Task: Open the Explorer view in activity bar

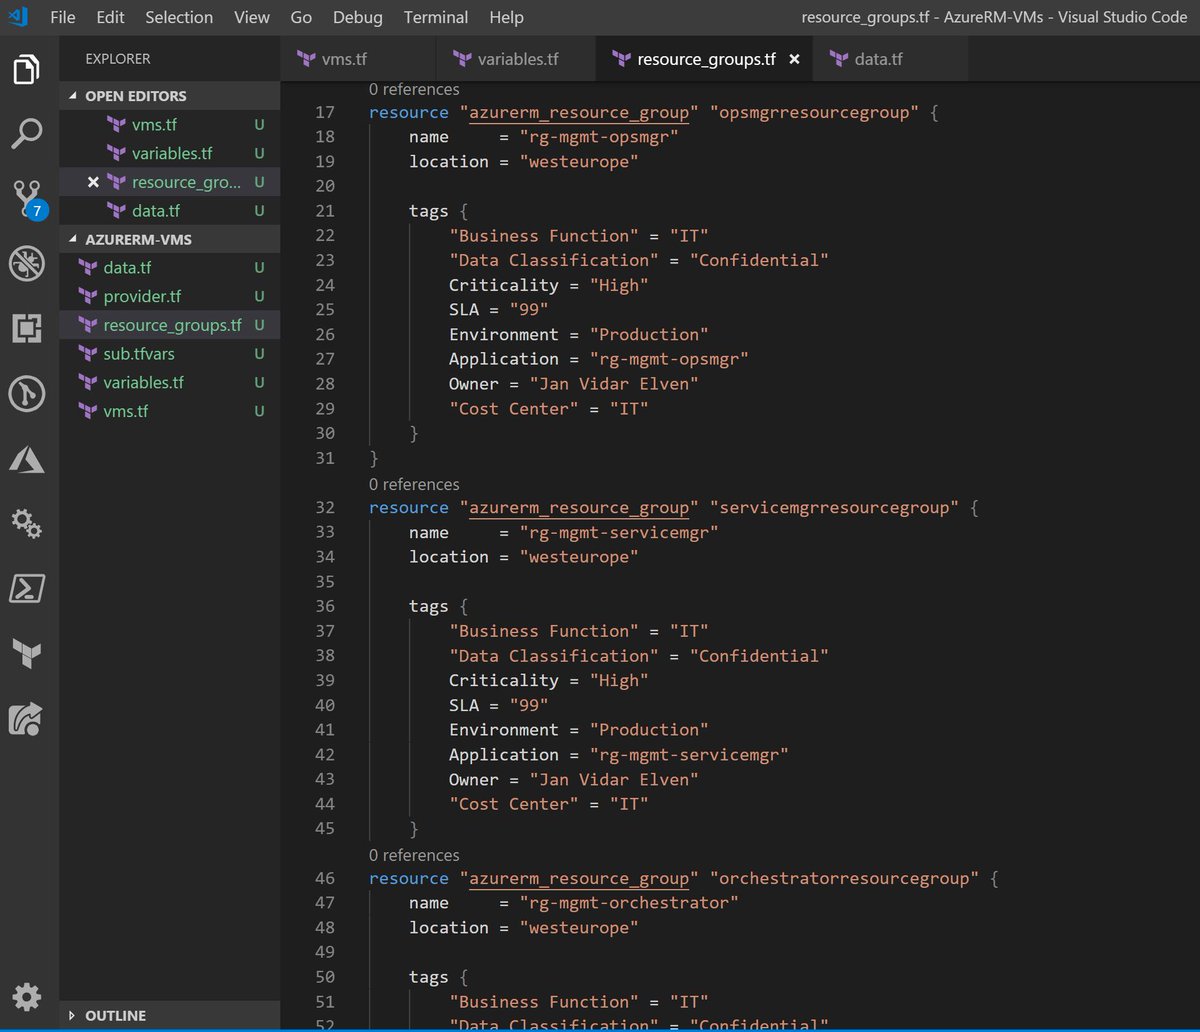Action: 27,70
